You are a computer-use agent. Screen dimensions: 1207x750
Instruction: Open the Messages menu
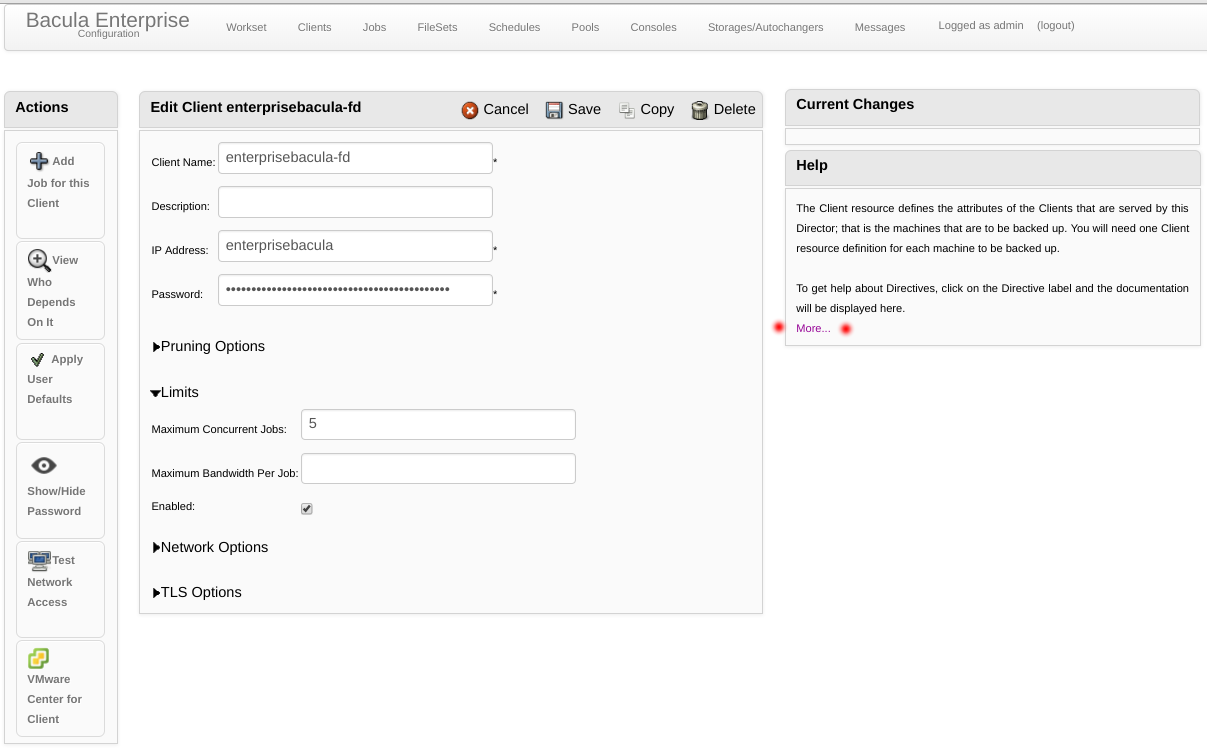click(x=880, y=27)
